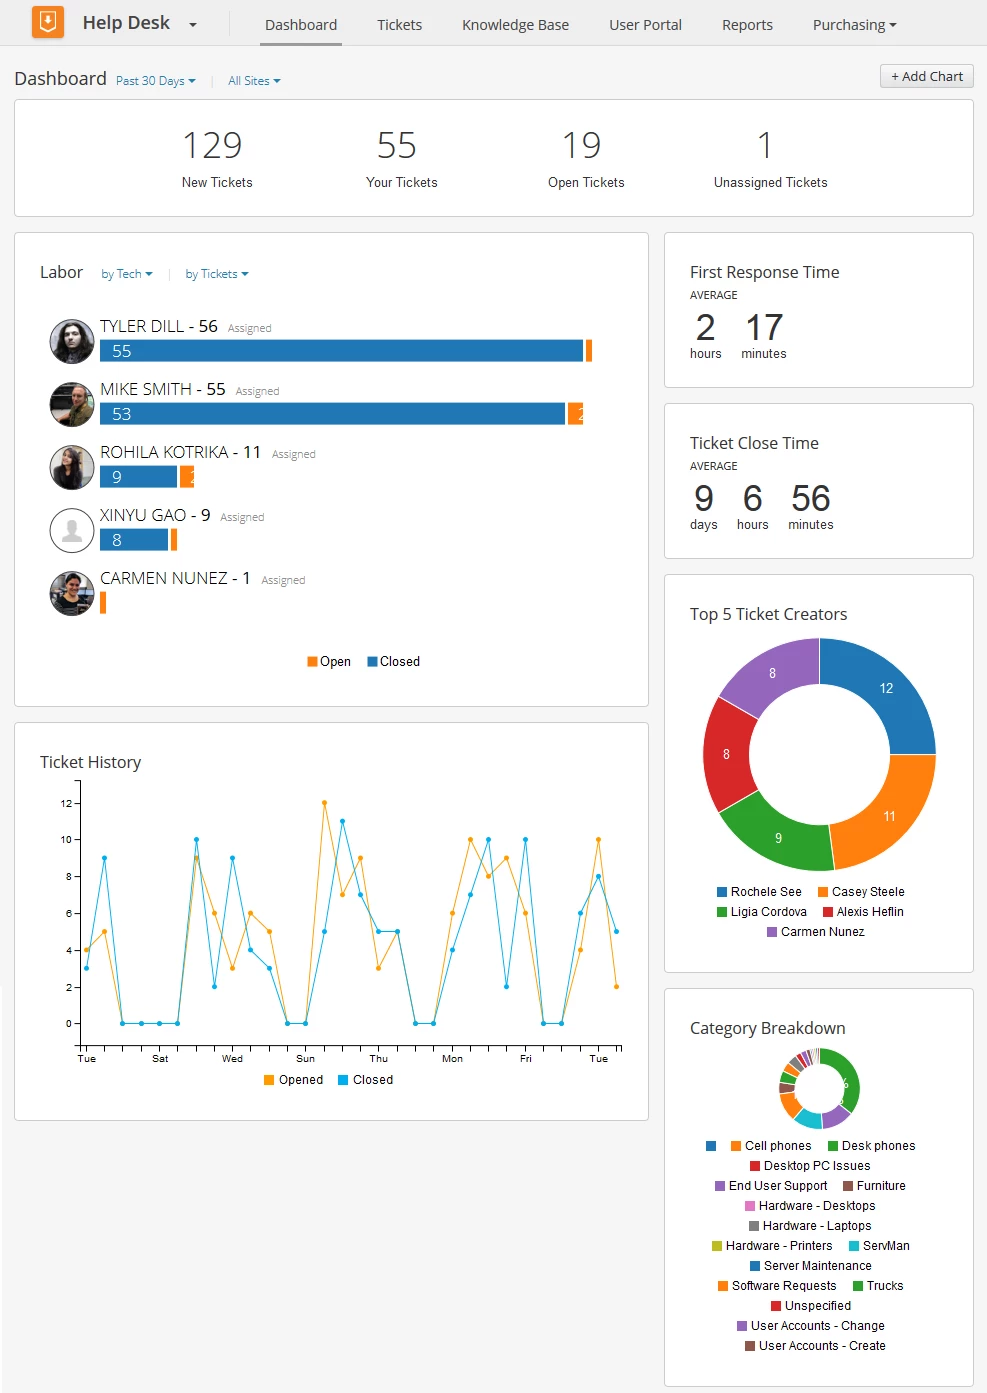Toggle Software Requests legend entry
This screenshot has height=1393, width=987.
tap(777, 1286)
